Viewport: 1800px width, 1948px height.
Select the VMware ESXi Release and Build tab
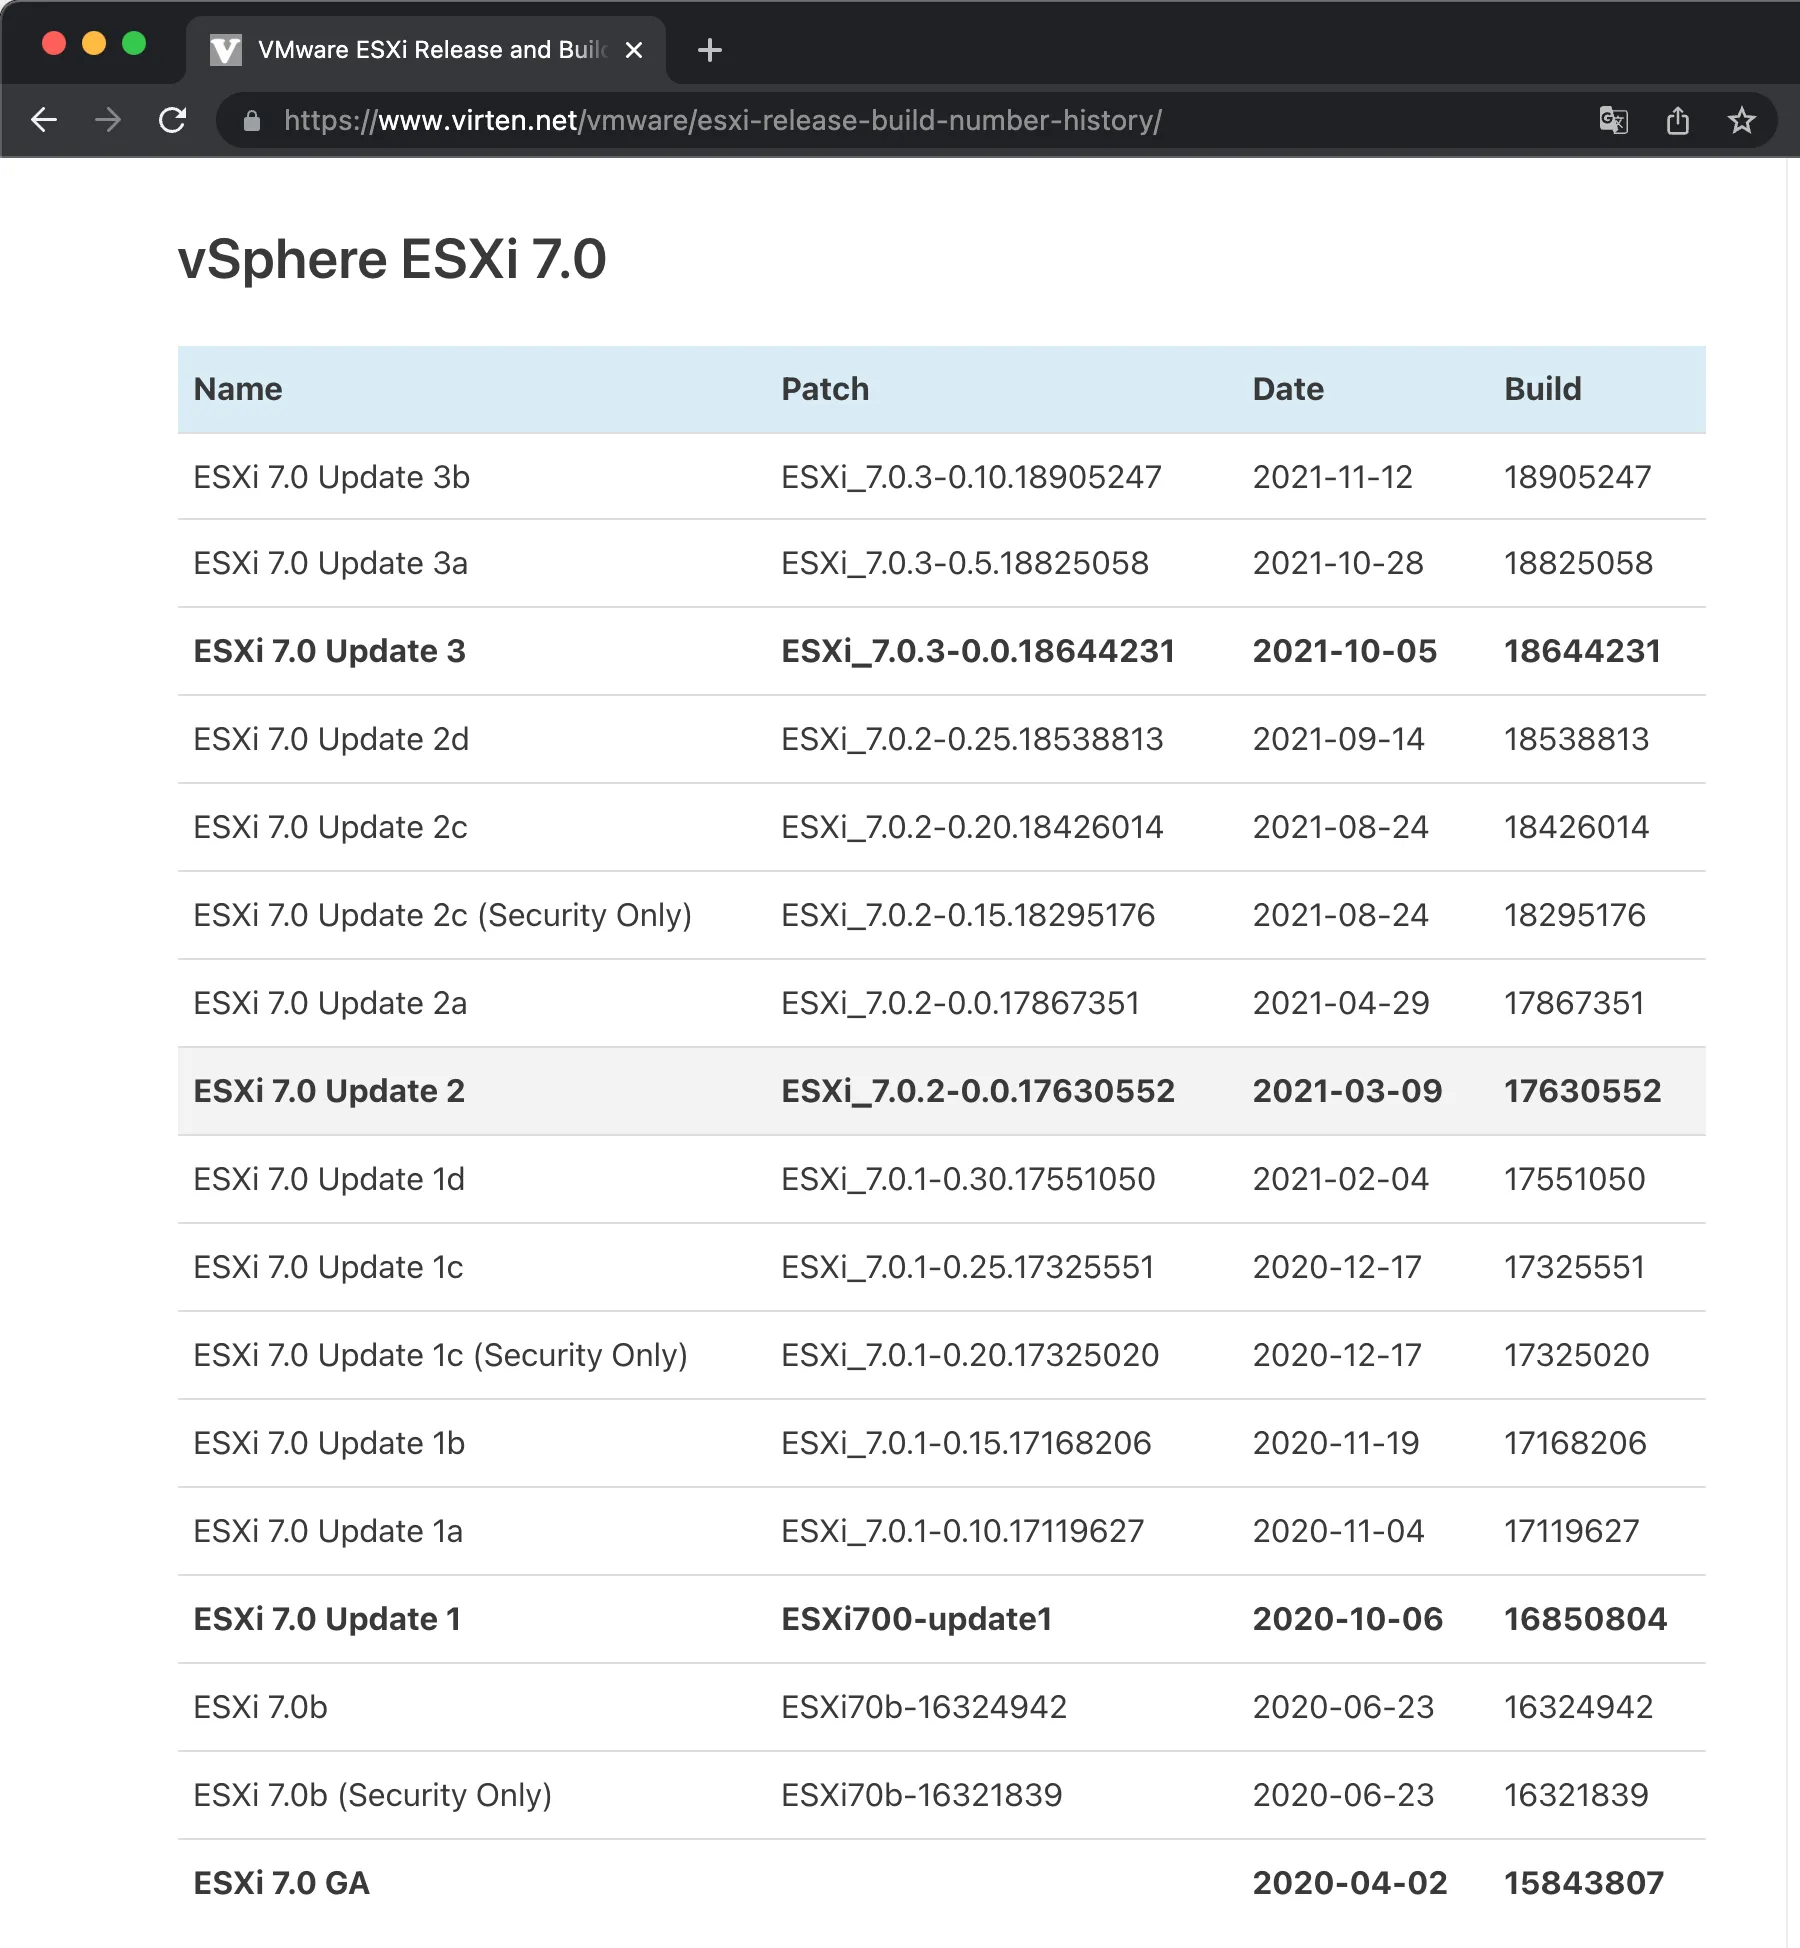426,50
